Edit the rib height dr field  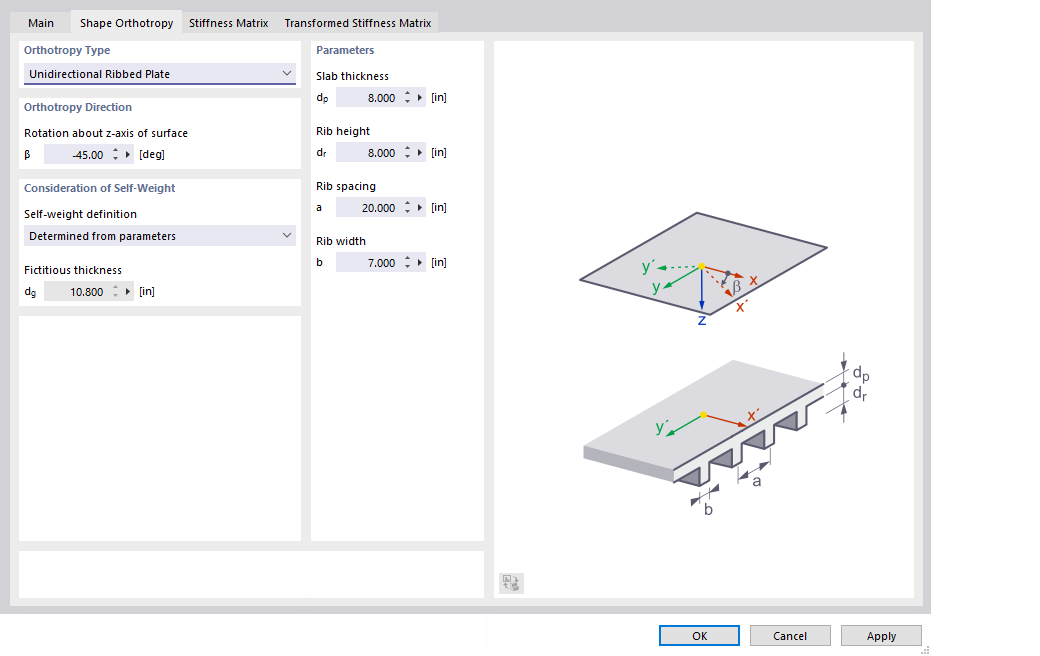[x=368, y=153]
